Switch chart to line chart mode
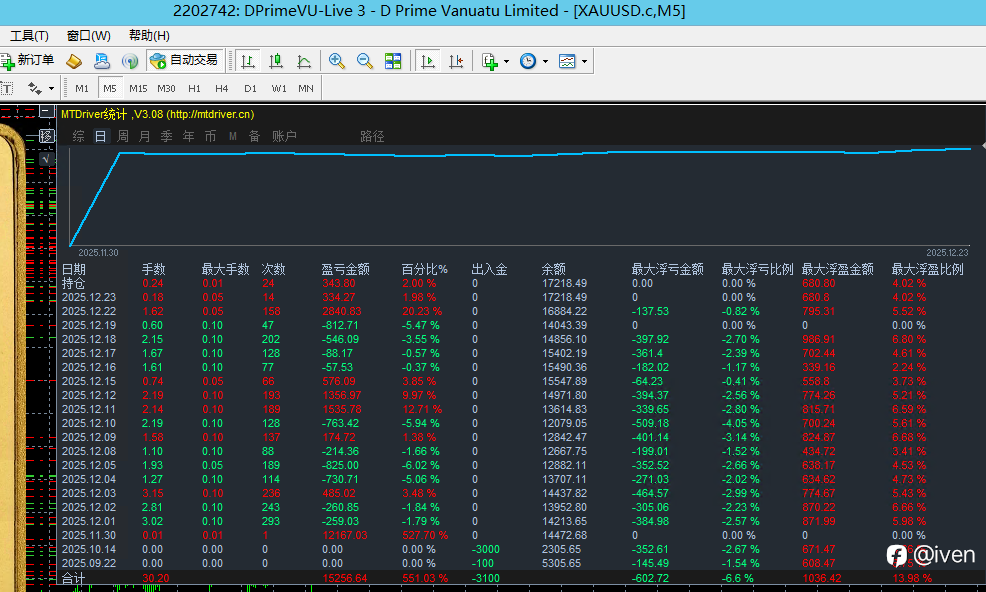The height and width of the screenshot is (592, 986). [303, 61]
